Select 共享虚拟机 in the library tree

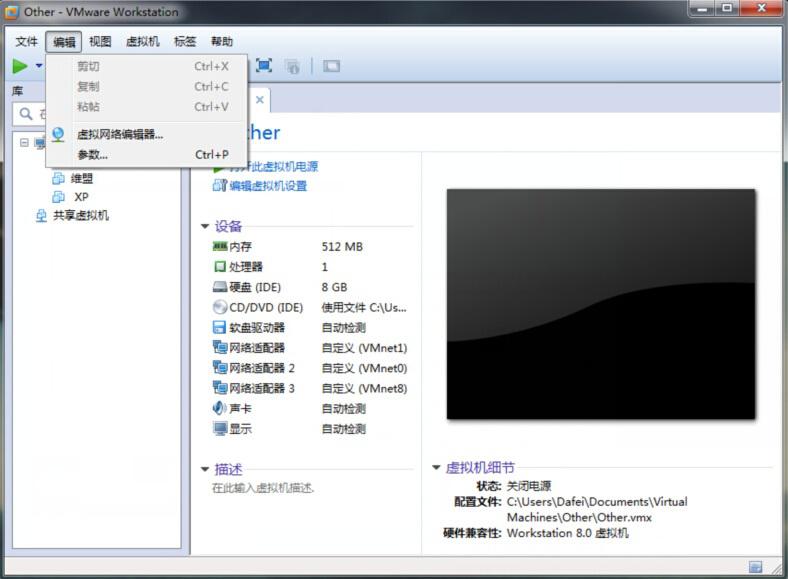click(80, 215)
